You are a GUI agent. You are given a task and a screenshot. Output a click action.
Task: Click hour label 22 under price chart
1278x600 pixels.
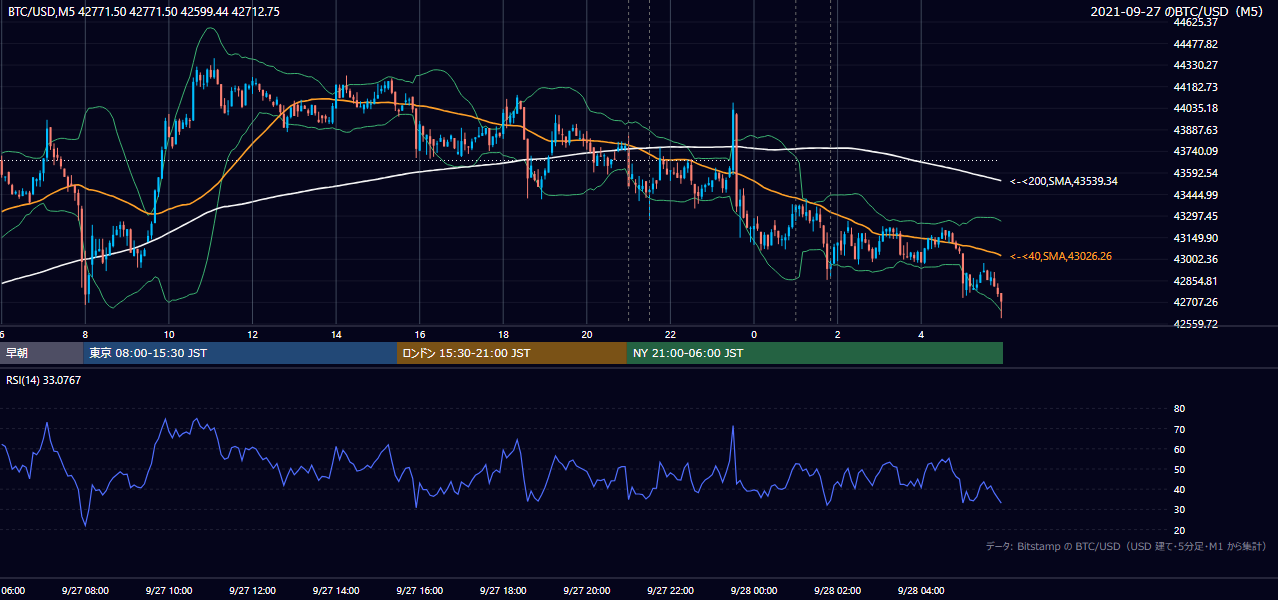(x=670, y=334)
